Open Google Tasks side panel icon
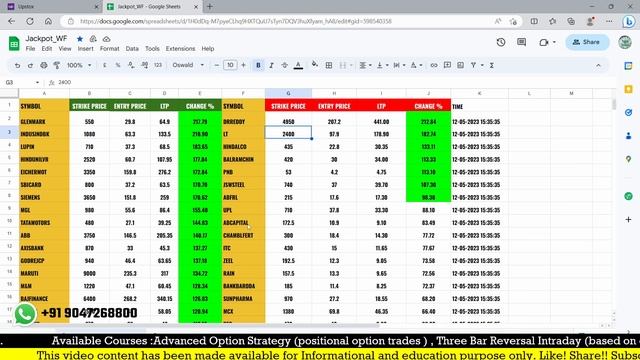The width and height of the screenshot is (640, 360). click(x=628, y=112)
